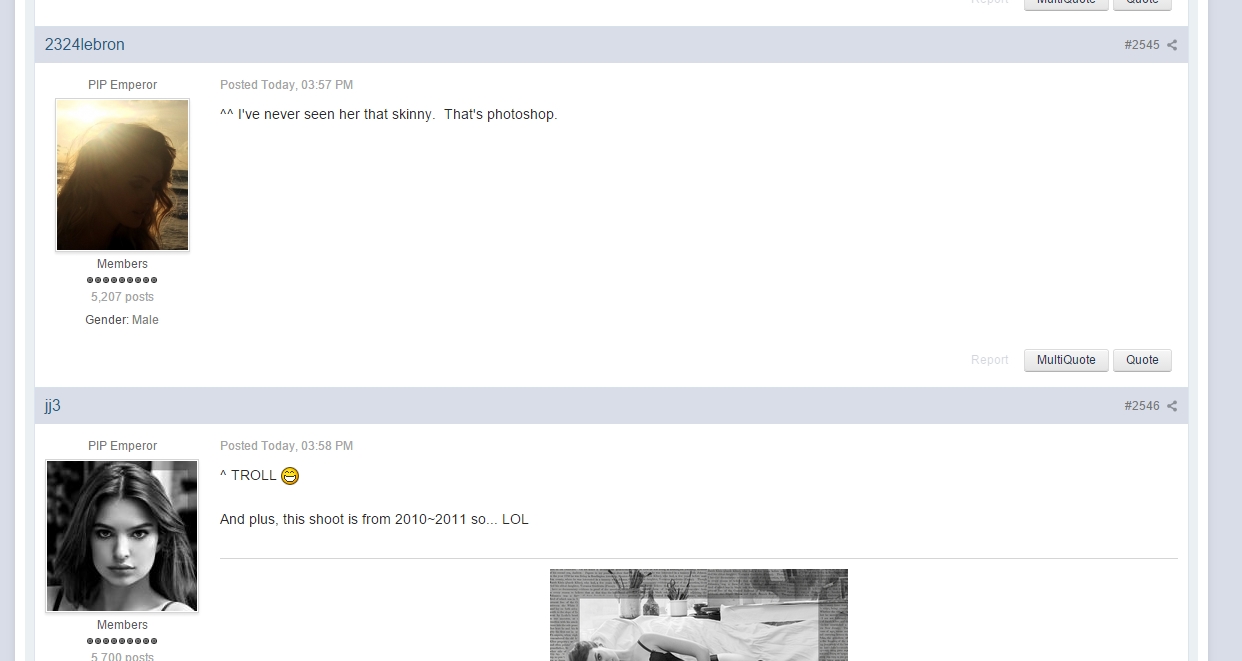Click the grinning smiley emoticon

pos(290,476)
